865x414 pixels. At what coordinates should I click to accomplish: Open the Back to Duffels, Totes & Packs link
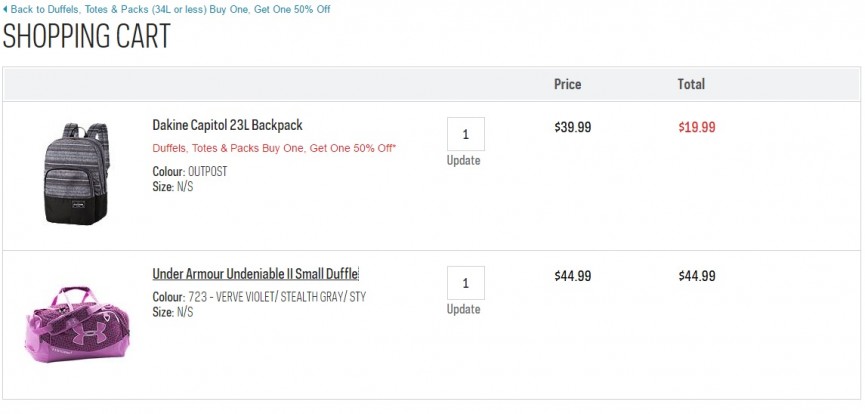pyautogui.click(x=170, y=9)
